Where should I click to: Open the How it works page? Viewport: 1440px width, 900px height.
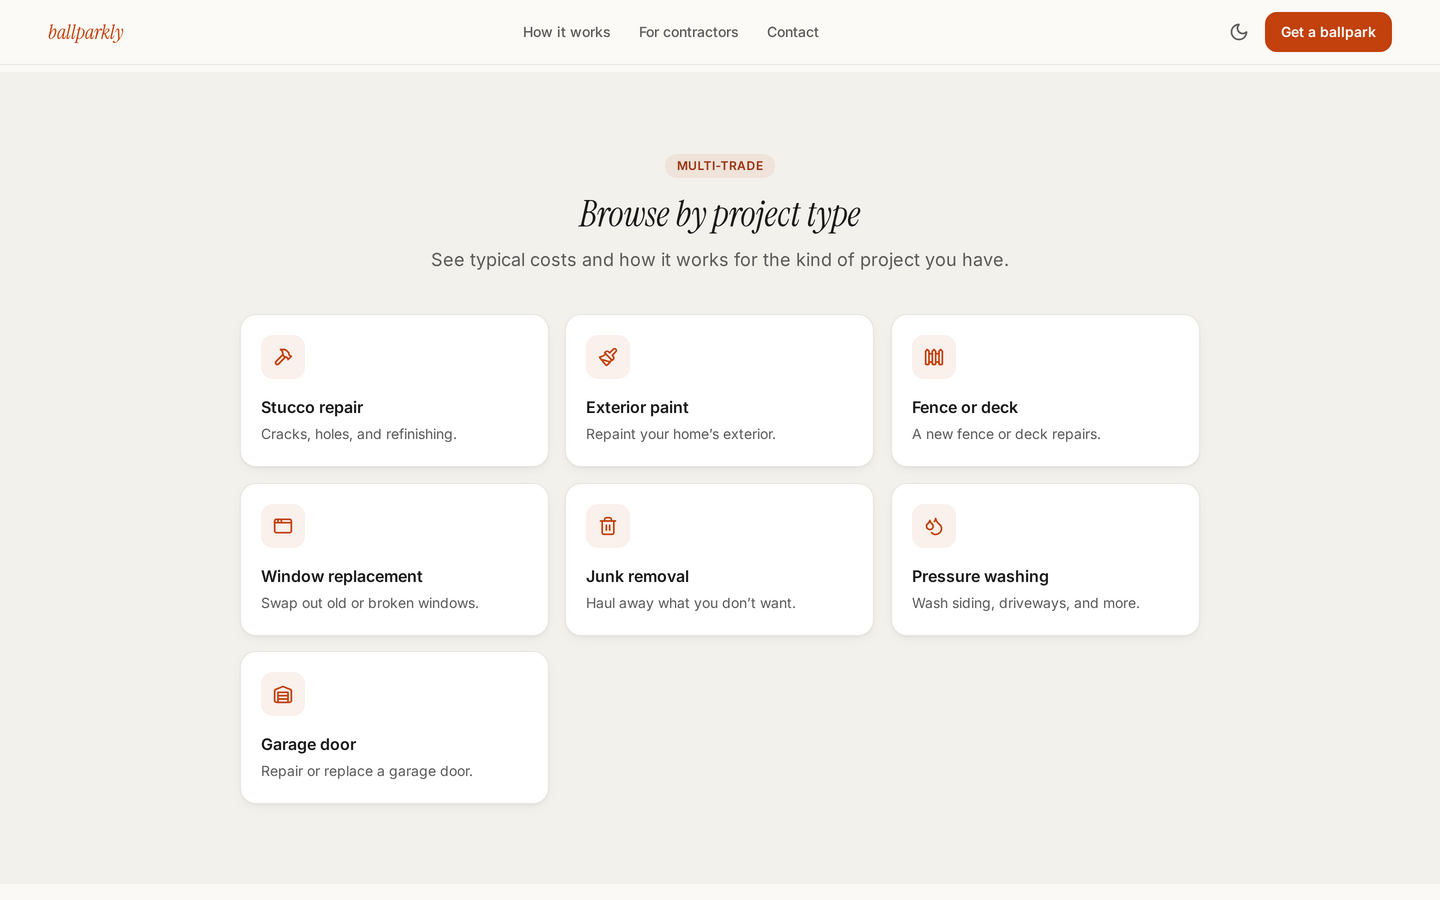(x=566, y=32)
